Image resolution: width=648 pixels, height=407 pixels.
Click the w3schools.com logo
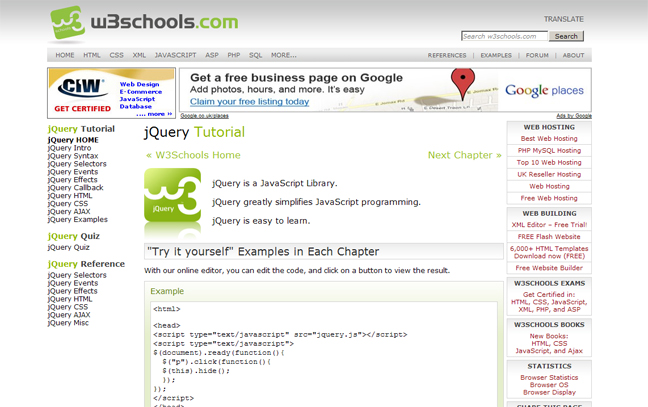click(144, 23)
